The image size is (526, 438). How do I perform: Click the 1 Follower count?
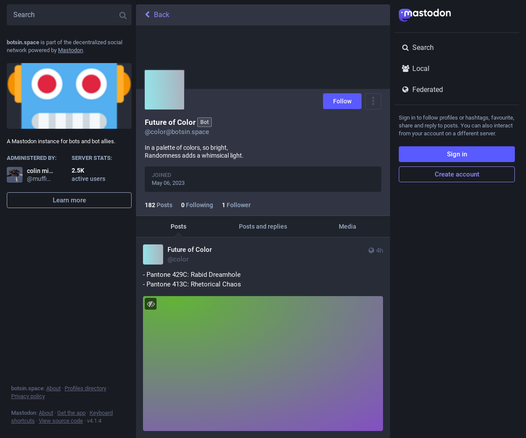(x=236, y=205)
